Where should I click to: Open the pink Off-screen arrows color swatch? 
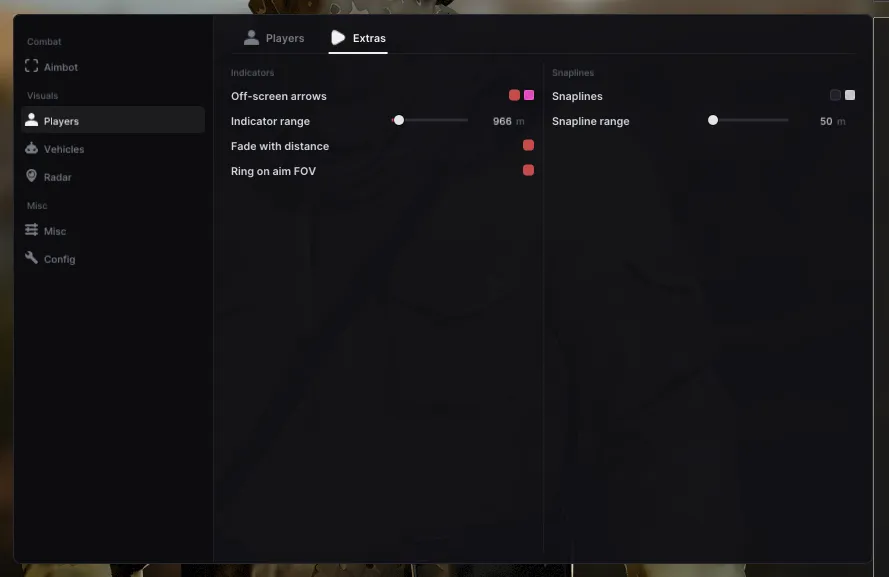point(529,95)
